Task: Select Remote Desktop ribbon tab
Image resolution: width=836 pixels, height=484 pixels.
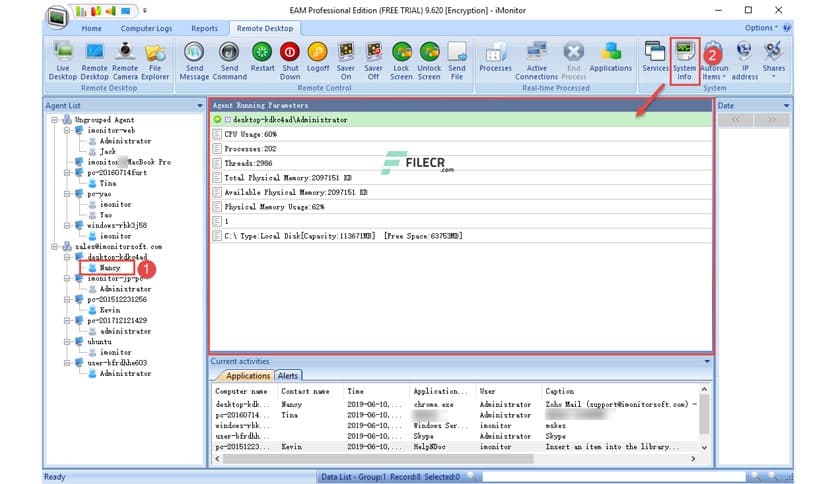Action: tap(265, 28)
